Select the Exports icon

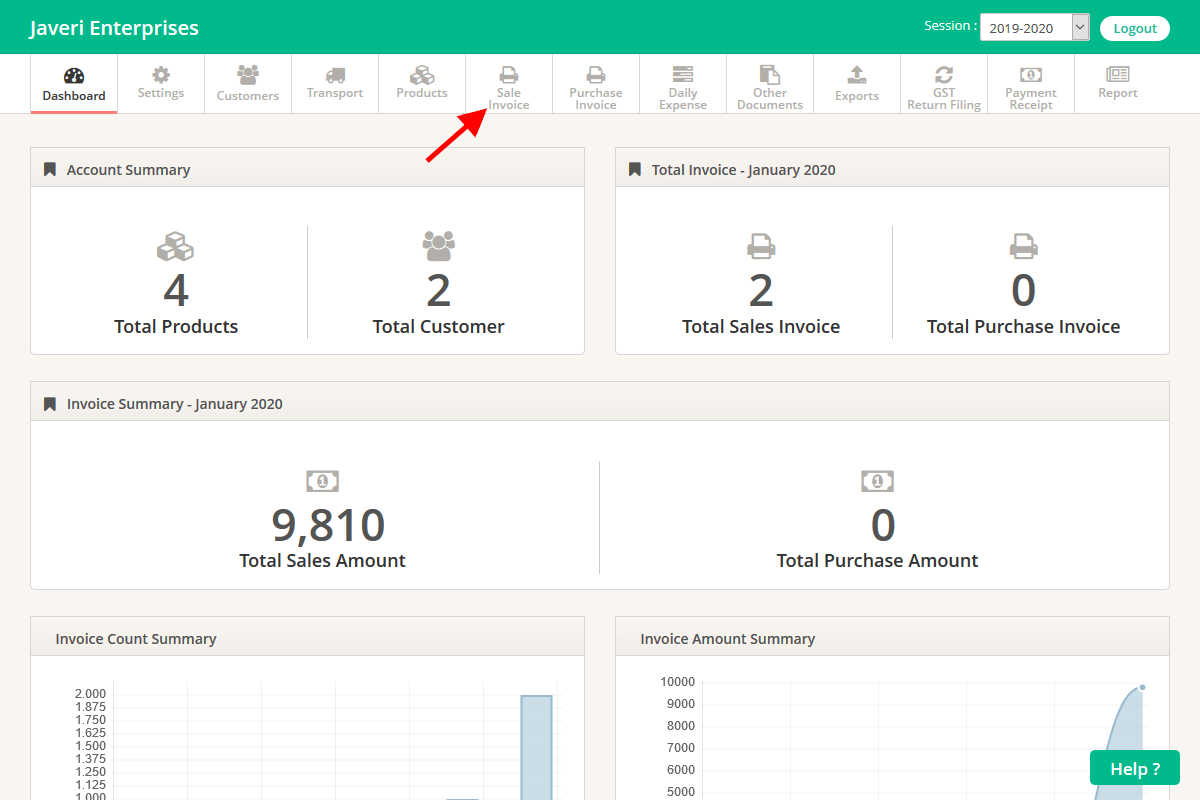(856, 84)
